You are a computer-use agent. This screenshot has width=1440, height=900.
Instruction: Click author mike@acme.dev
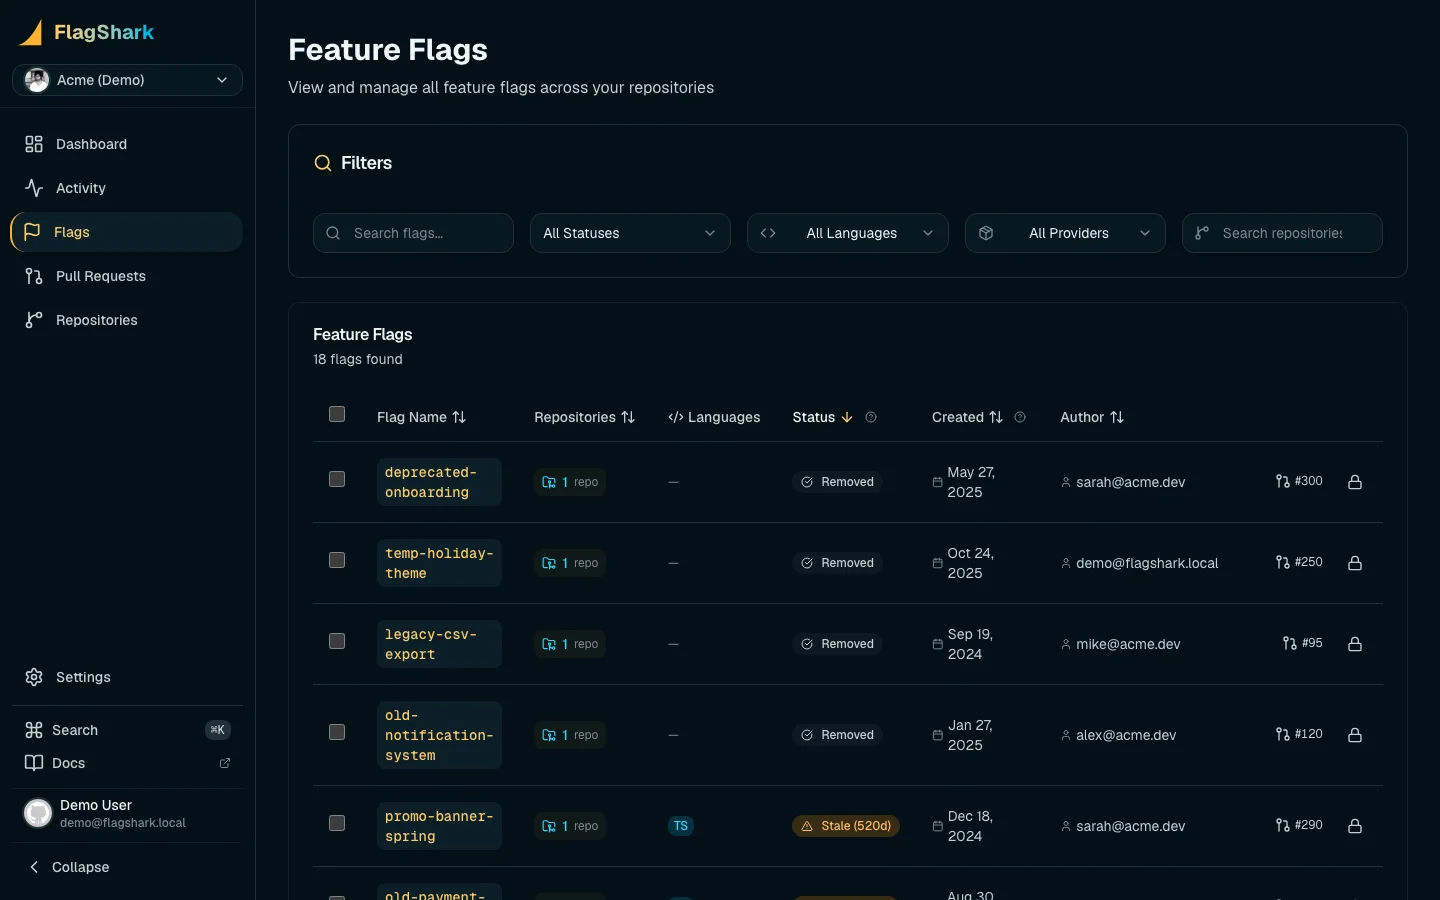click(1121, 644)
